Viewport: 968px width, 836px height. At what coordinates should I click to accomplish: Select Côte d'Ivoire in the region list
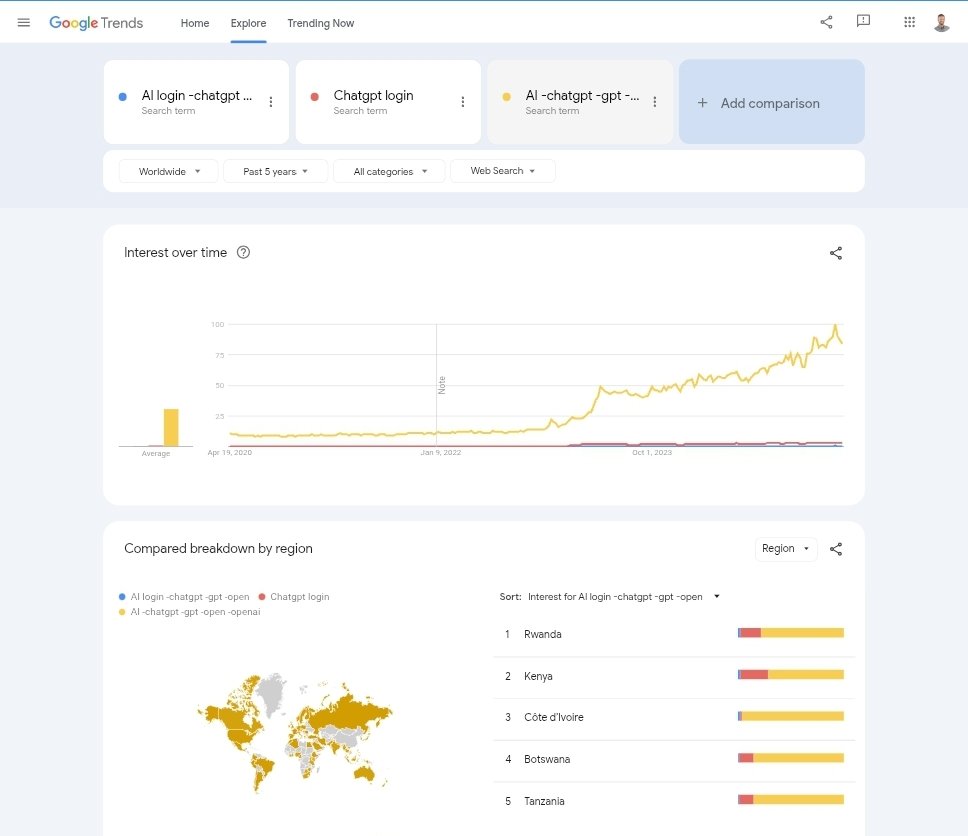click(x=553, y=717)
